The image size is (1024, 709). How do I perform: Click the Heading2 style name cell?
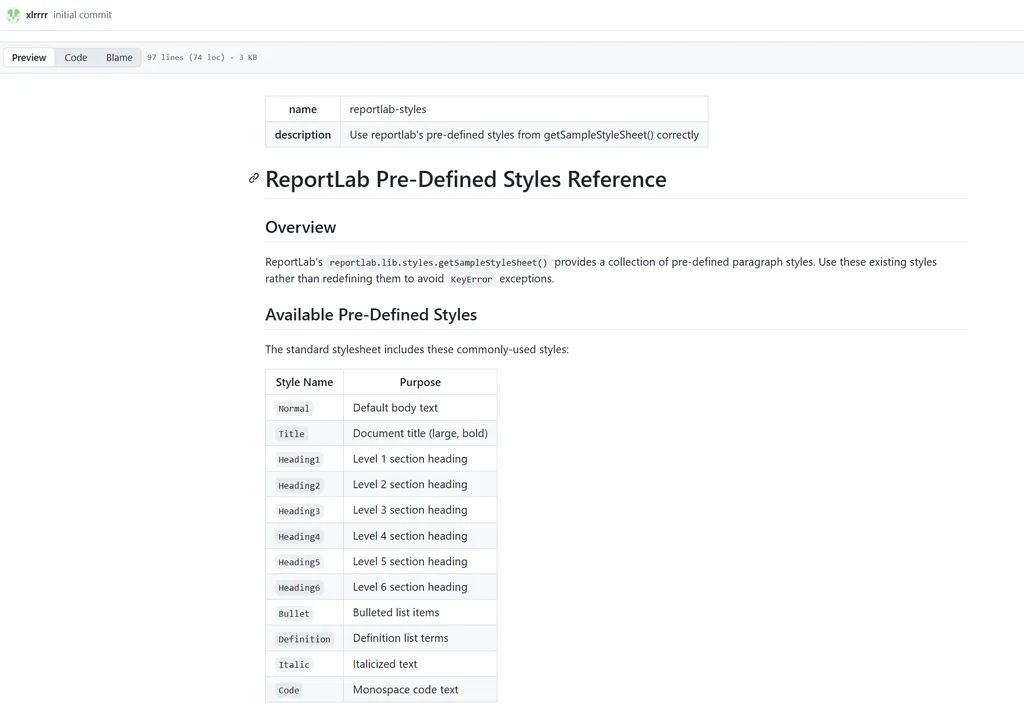(x=304, y=485)
